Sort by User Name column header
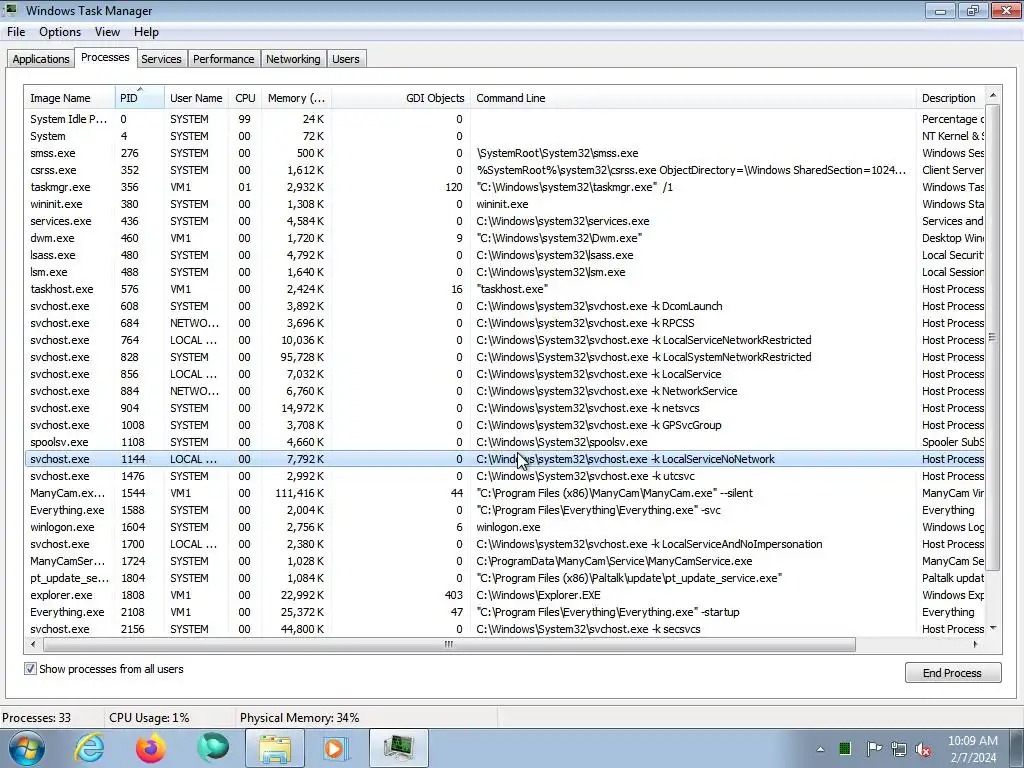 click(197, 98)
